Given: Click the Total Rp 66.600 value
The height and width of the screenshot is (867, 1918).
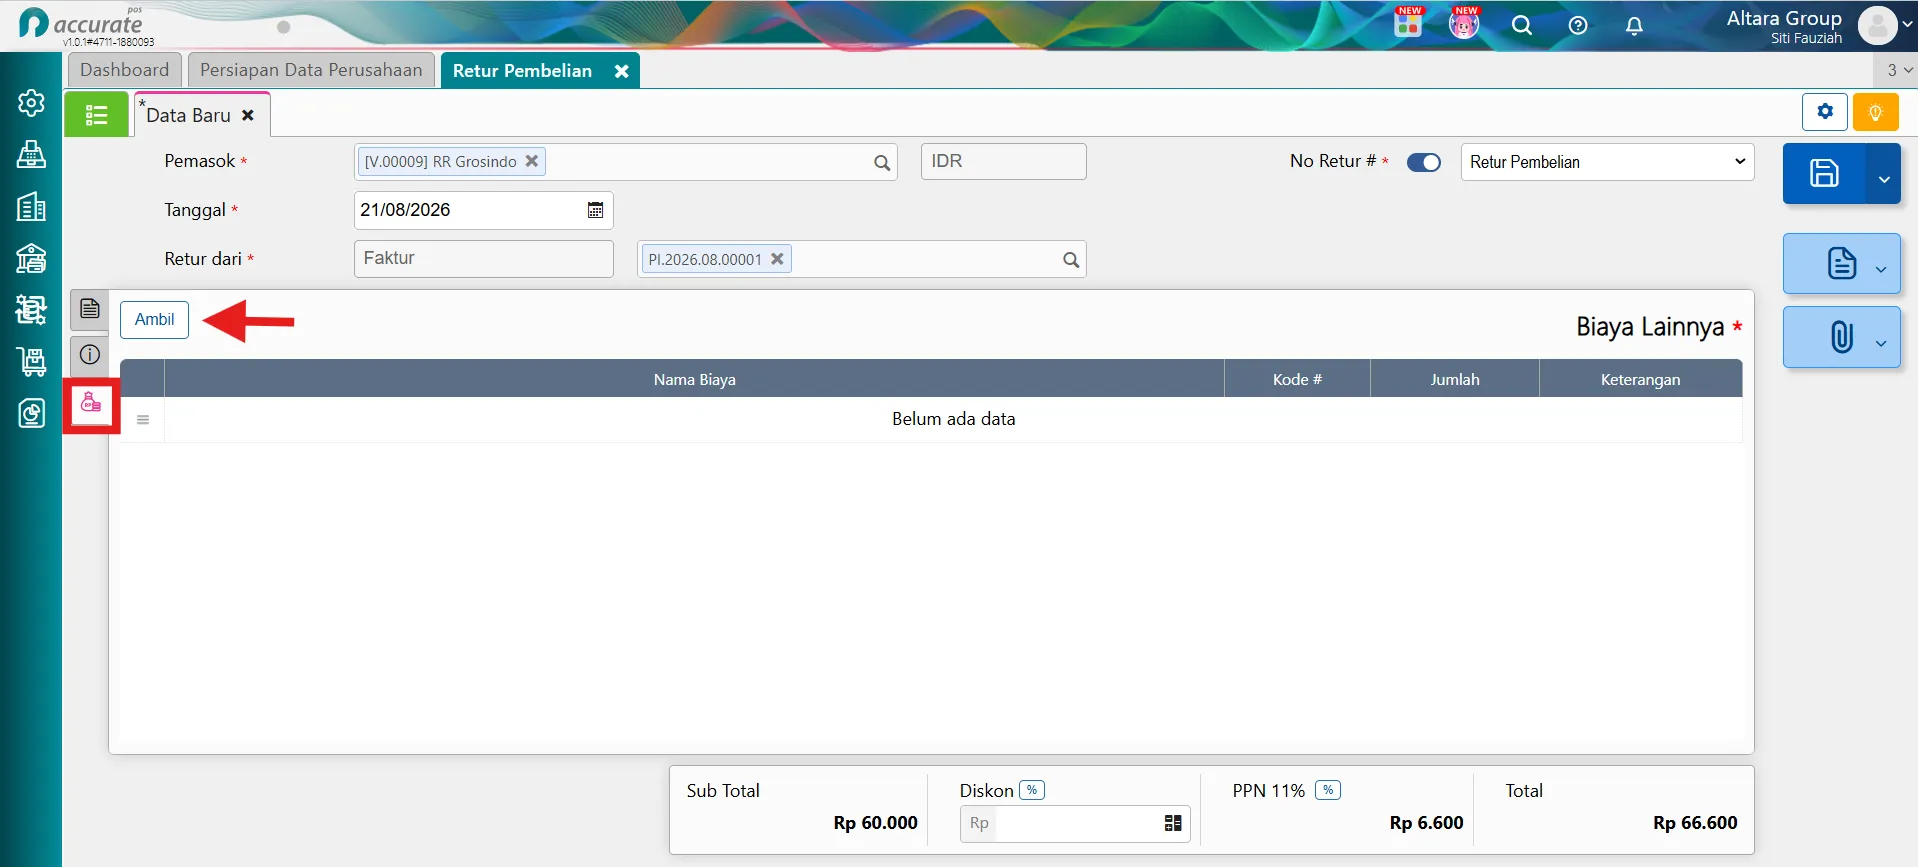Looking at the screenshot, I should [x=1695, y=823].
